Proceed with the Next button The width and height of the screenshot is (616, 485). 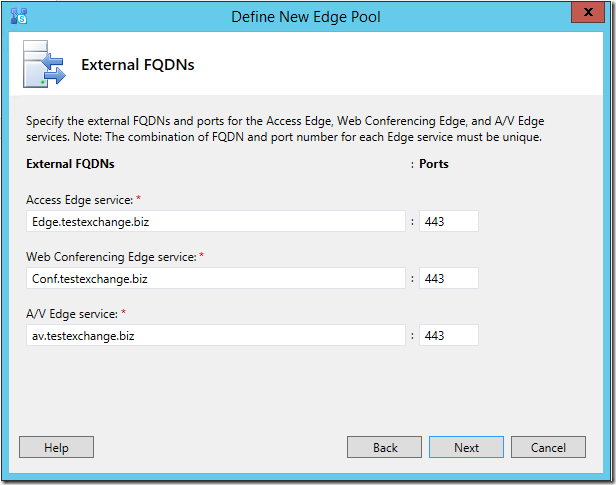[x=466, y=447]
